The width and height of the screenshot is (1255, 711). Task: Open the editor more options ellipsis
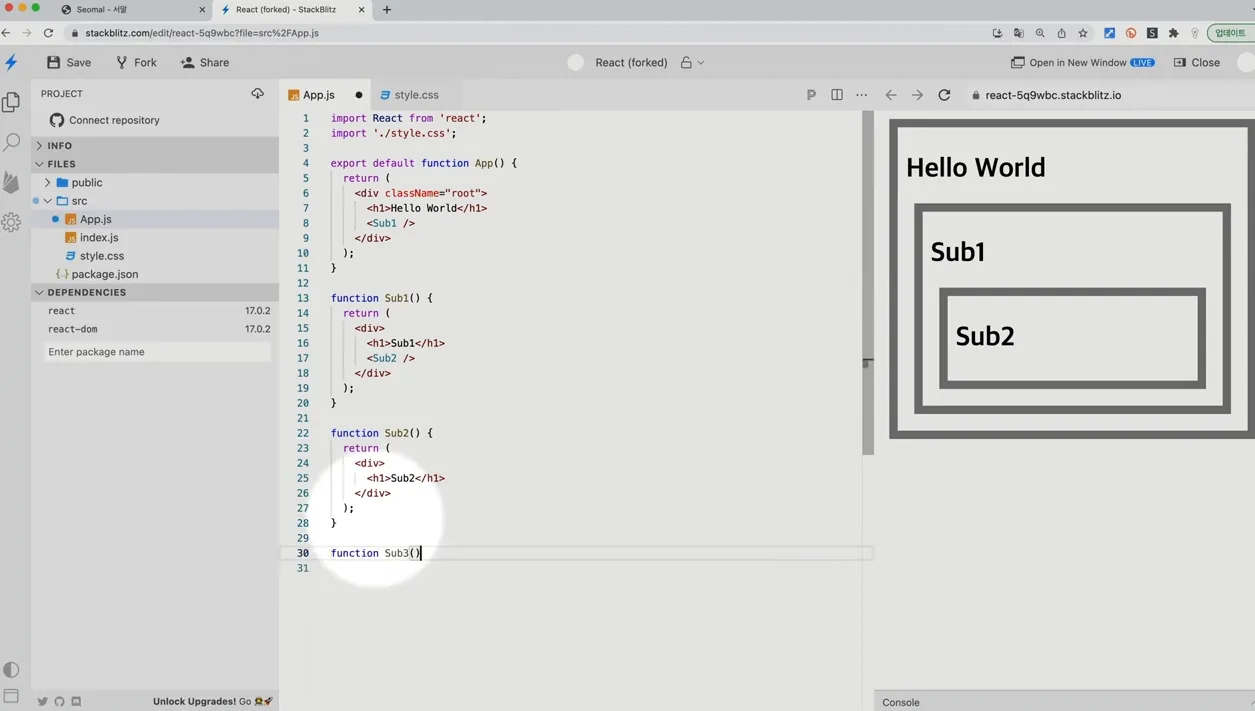[x=861, y=95]
